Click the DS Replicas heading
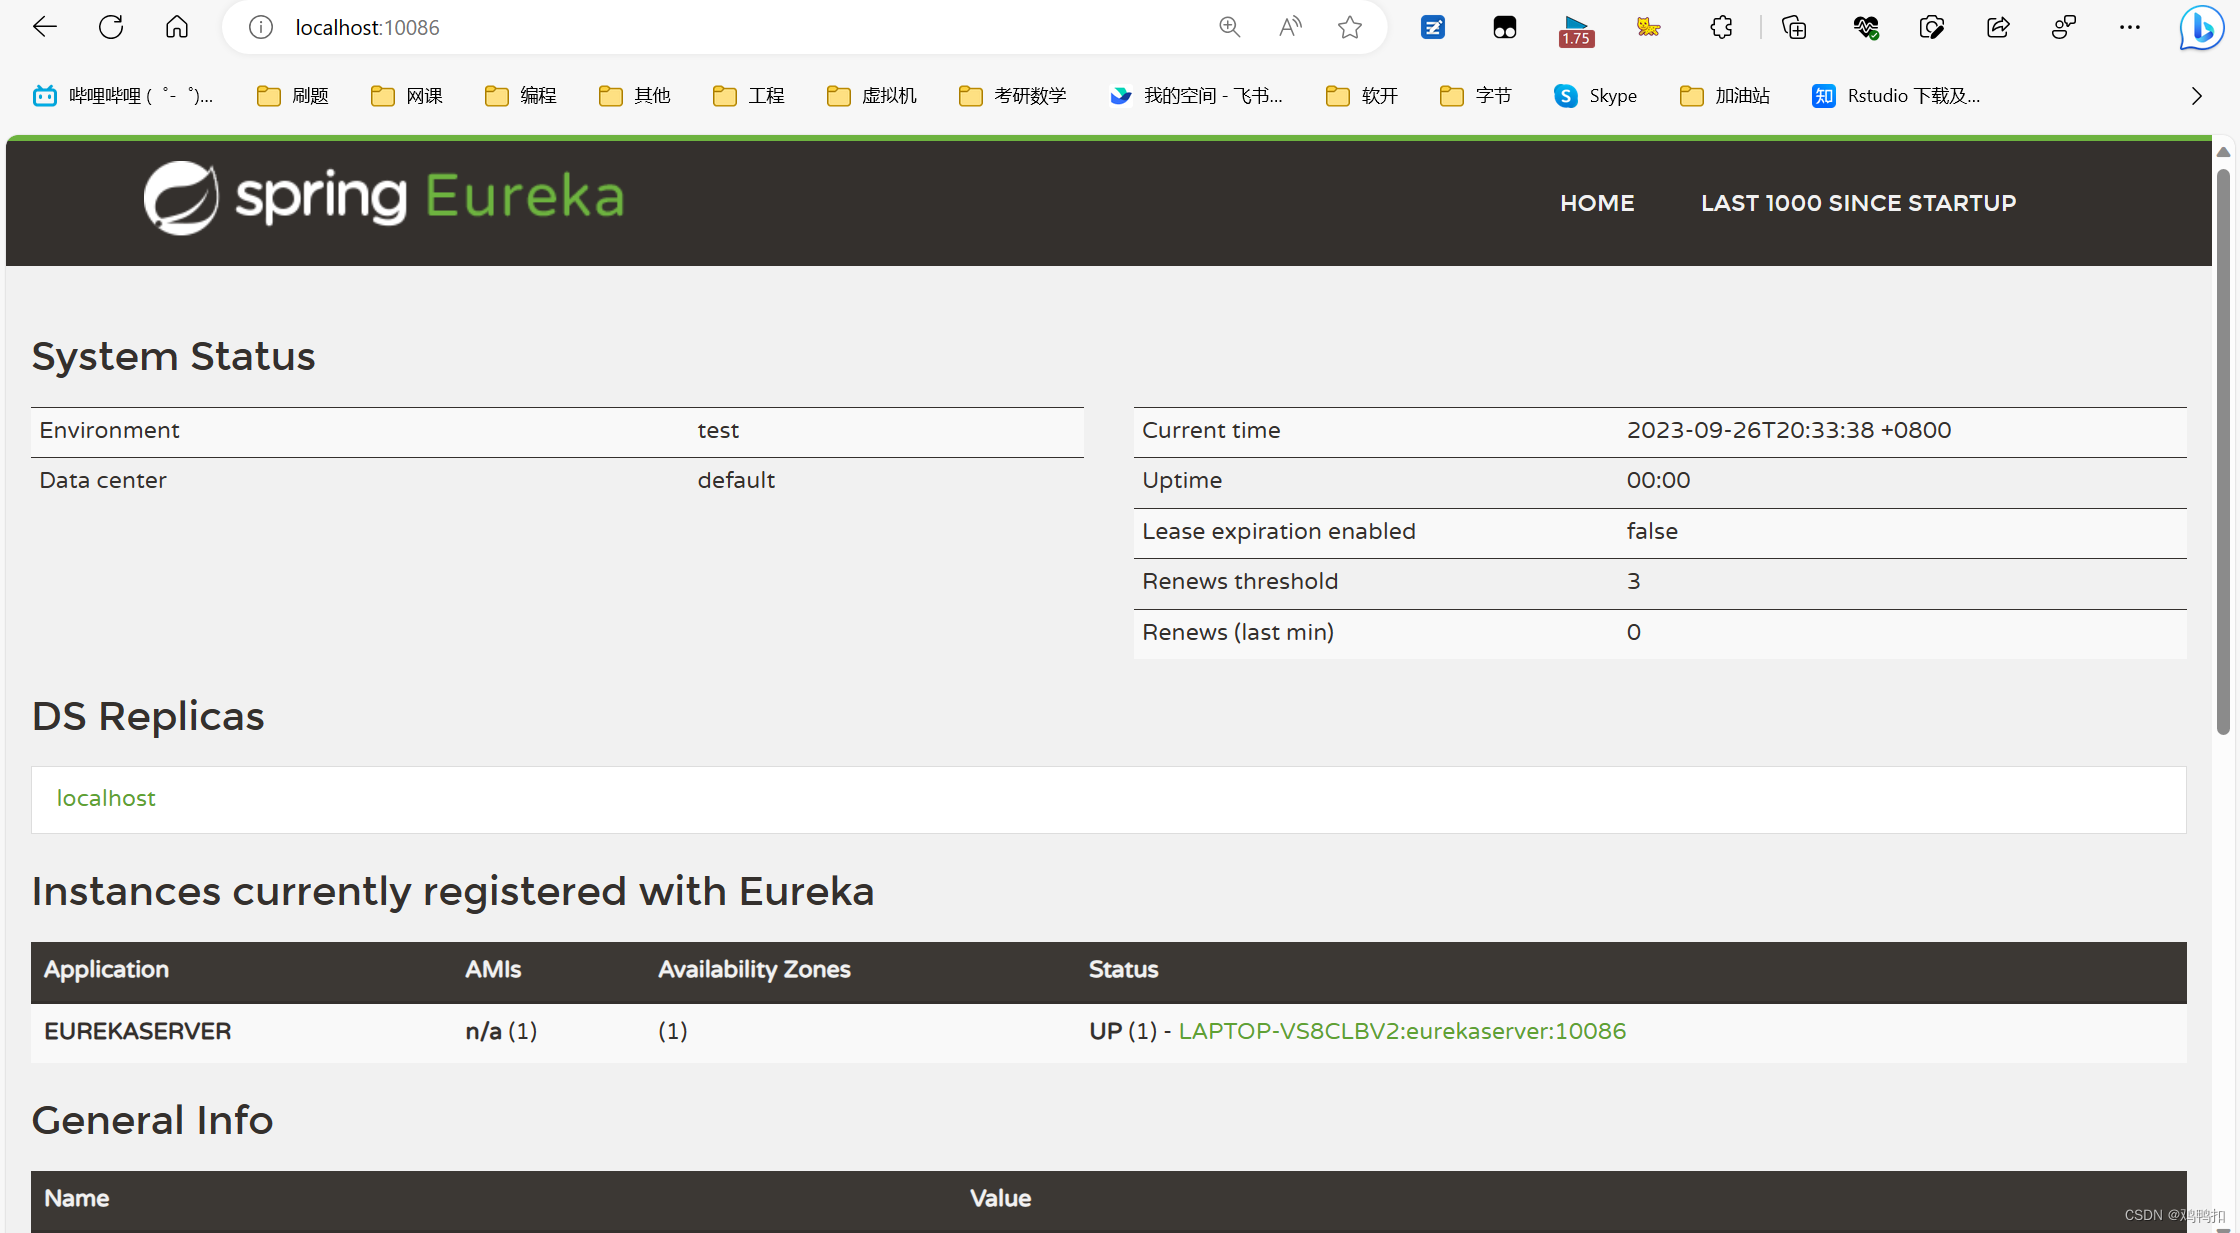 click(148, 717)
